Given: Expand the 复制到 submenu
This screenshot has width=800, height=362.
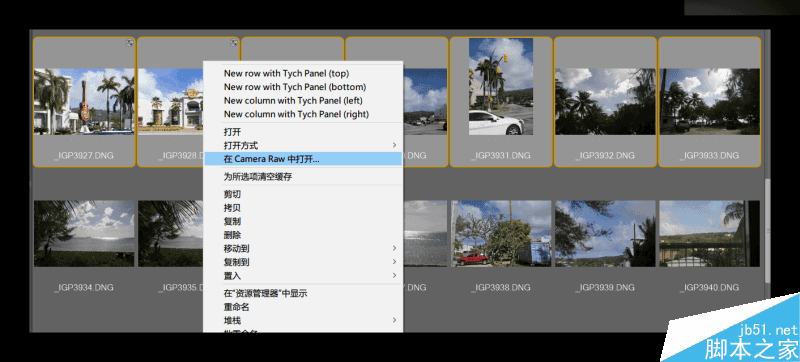Looking at the screenshot, I should 303,262.
